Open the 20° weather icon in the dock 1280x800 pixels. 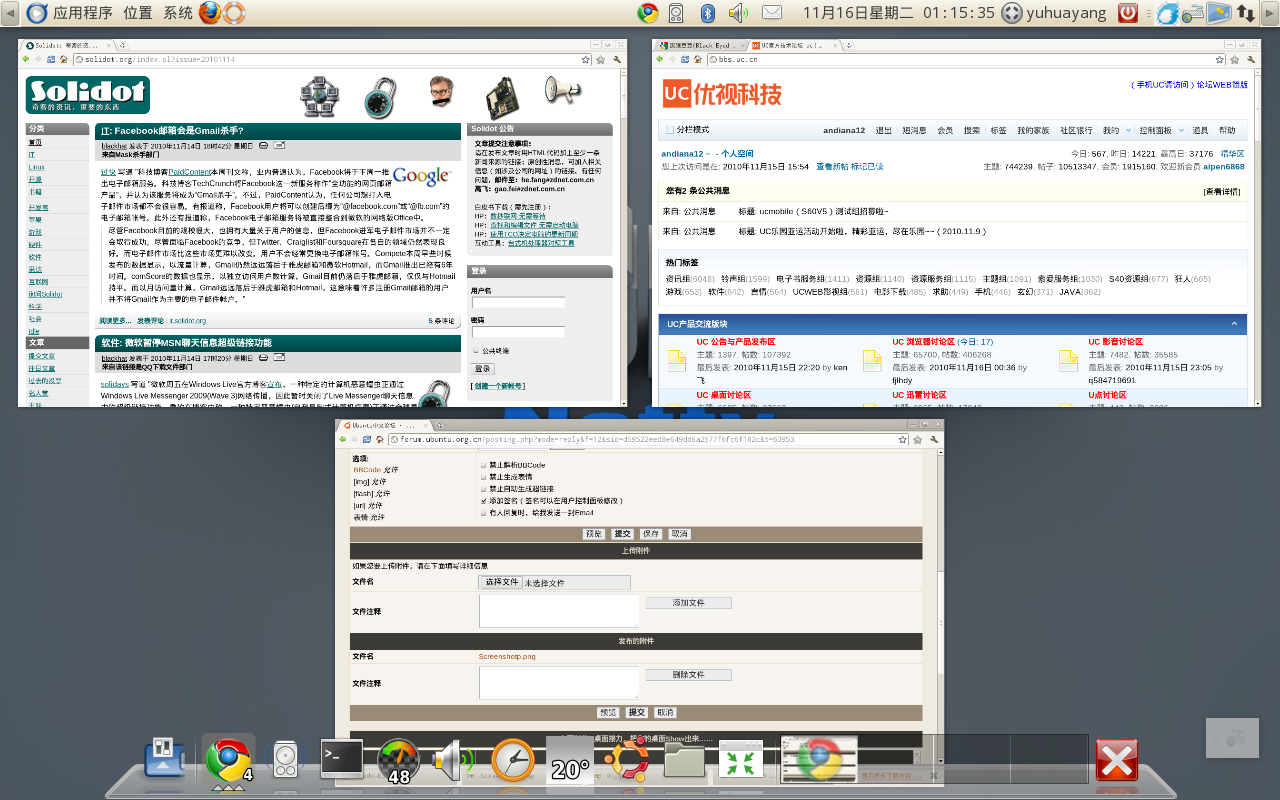[570, 761]
